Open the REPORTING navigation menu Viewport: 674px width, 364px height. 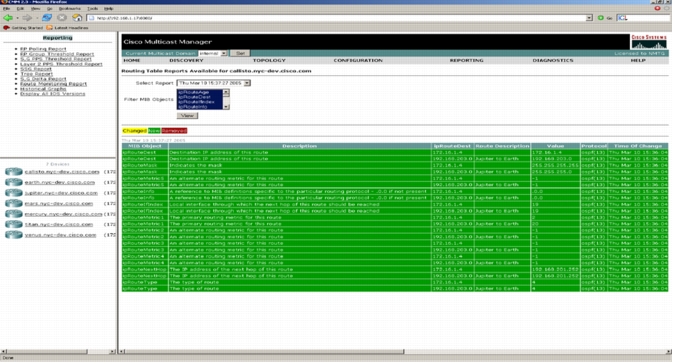click(x=466, y=61)
